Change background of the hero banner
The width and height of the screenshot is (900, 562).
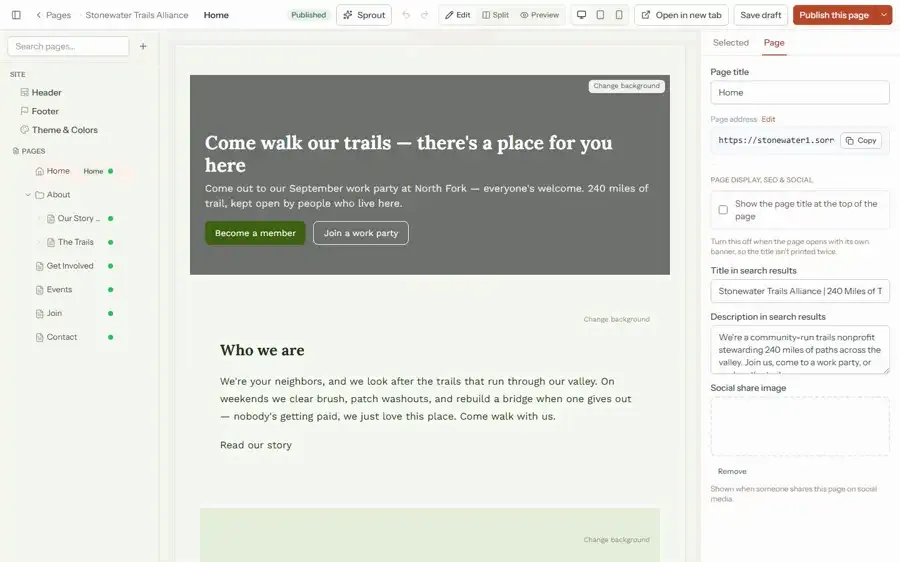point(626,86)
